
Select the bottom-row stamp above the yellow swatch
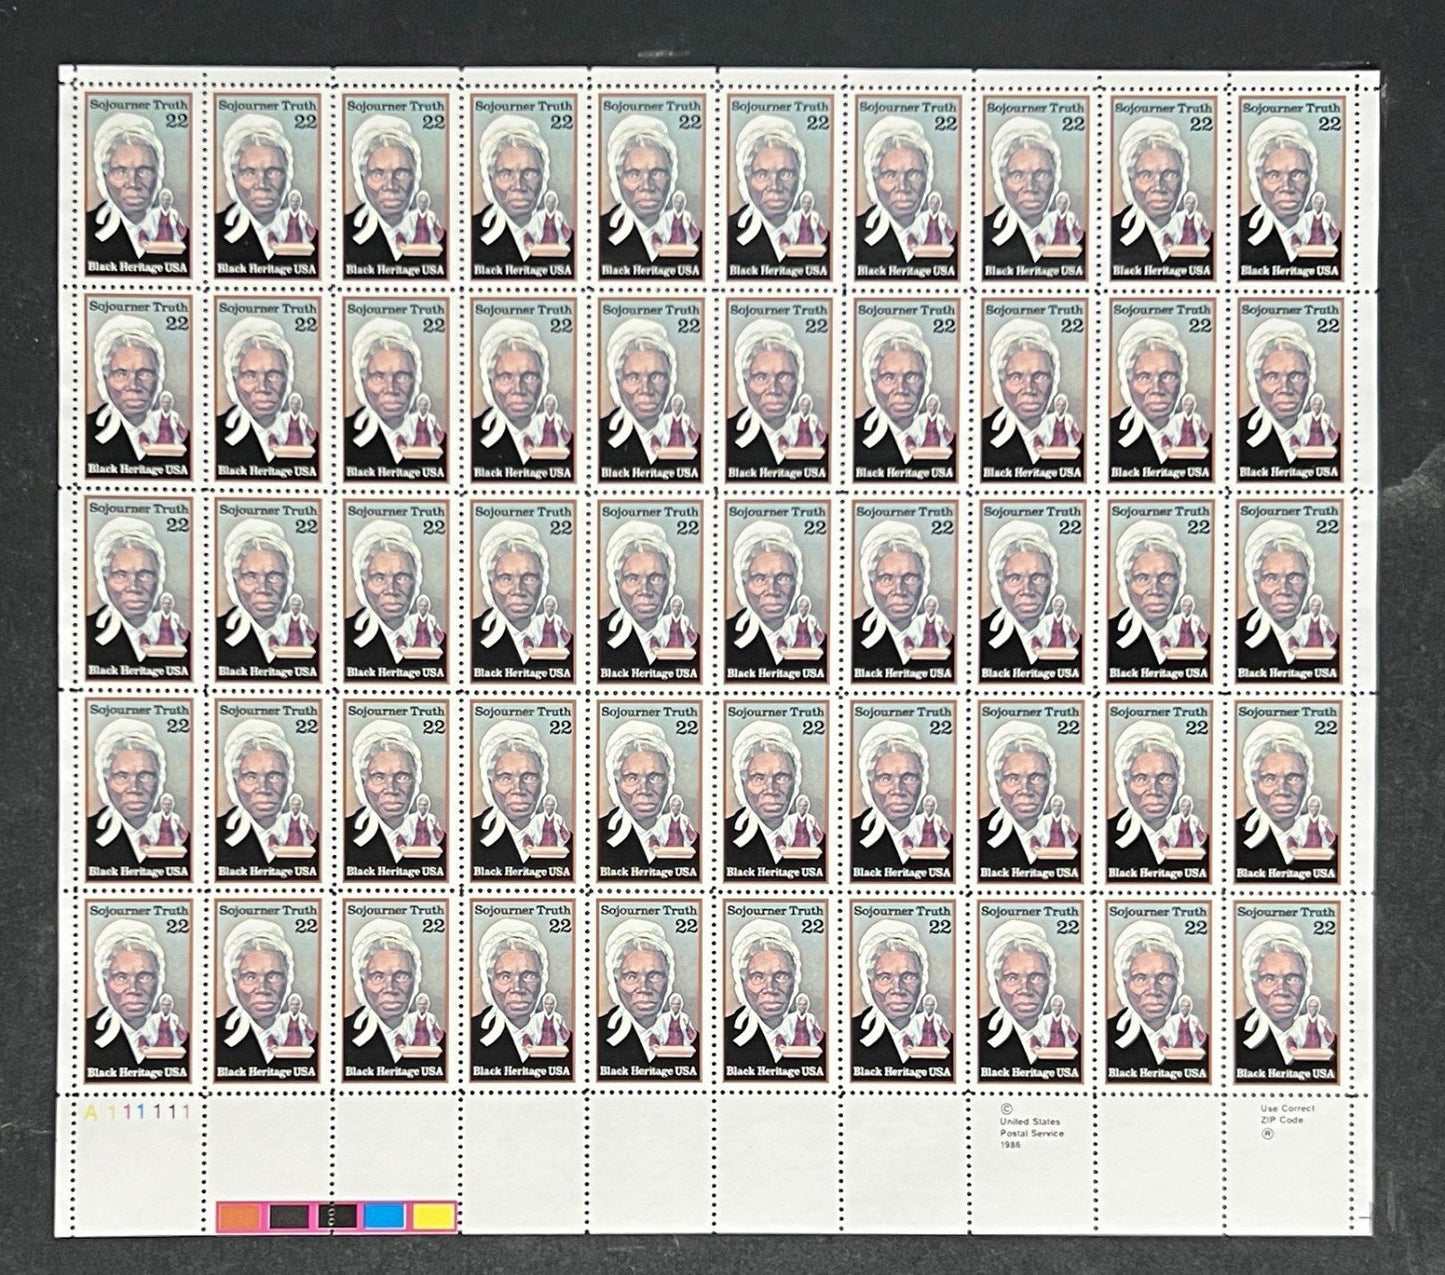coord(395,993)
